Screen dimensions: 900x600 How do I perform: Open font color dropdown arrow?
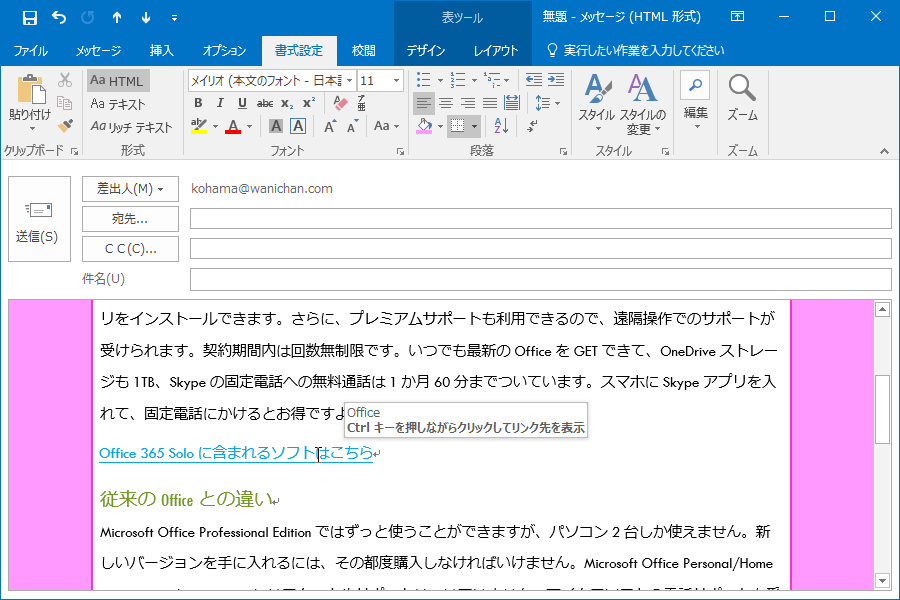(x=250, y=126)
